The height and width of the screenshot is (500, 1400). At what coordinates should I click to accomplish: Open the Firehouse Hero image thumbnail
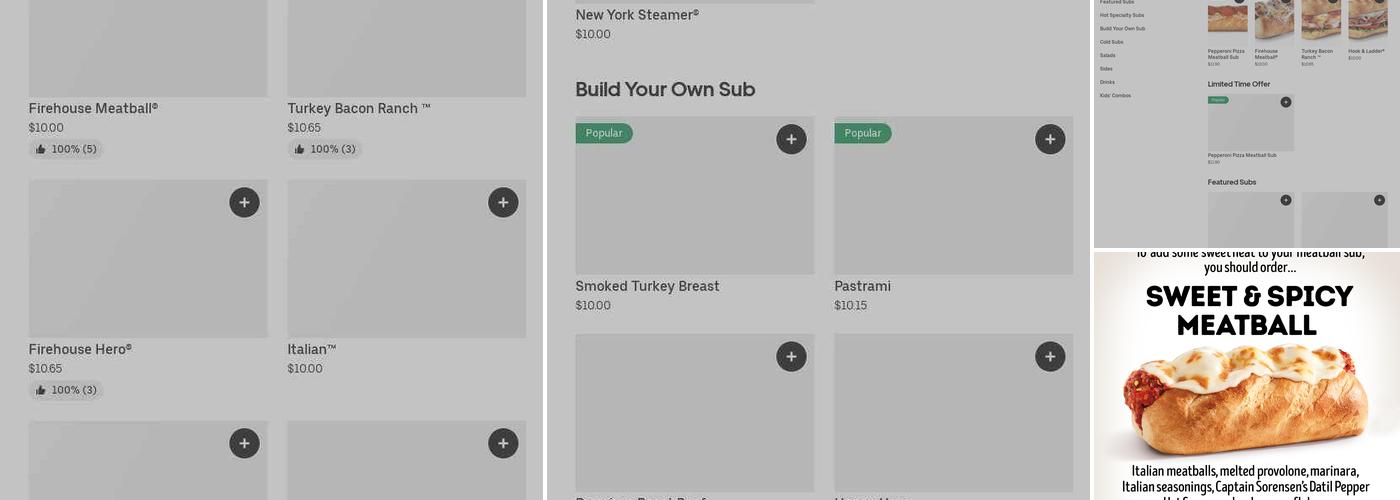click(x=148, y=258)
